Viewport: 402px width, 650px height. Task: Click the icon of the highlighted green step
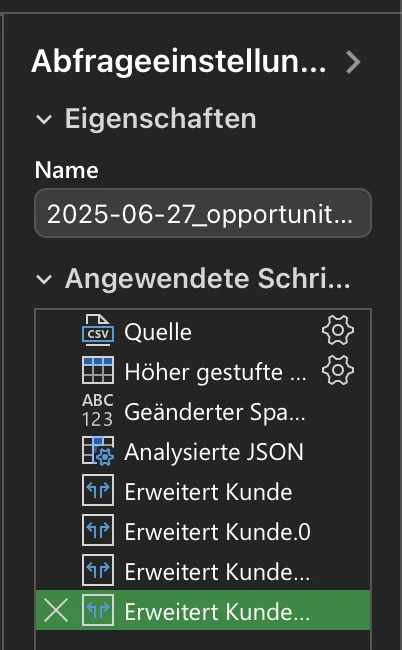click(x=98, y=610)
